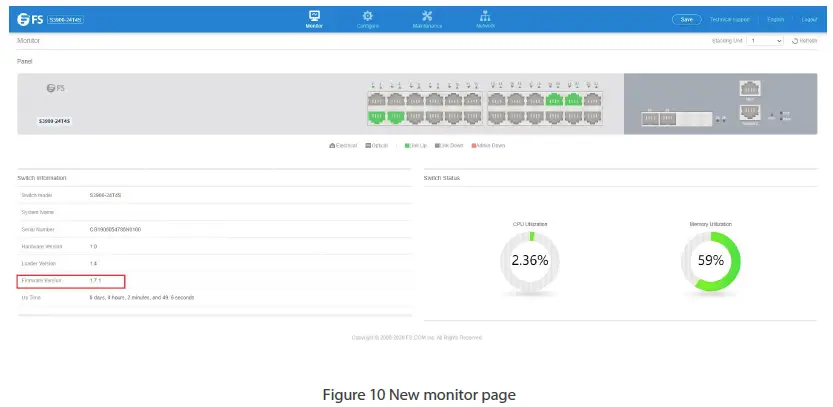This screenshot has height=407, width=833.
Task: Select the last gray port in the top row
Action: (x=592, y=99)
